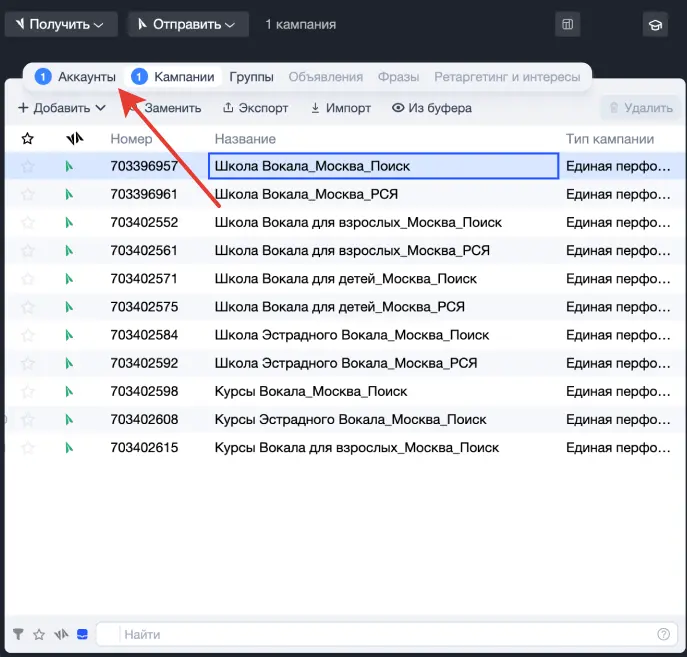The width and height of the screenshot is (687, 657).
Task: Expand the Получить dropdown
Action: click(61, 24)
